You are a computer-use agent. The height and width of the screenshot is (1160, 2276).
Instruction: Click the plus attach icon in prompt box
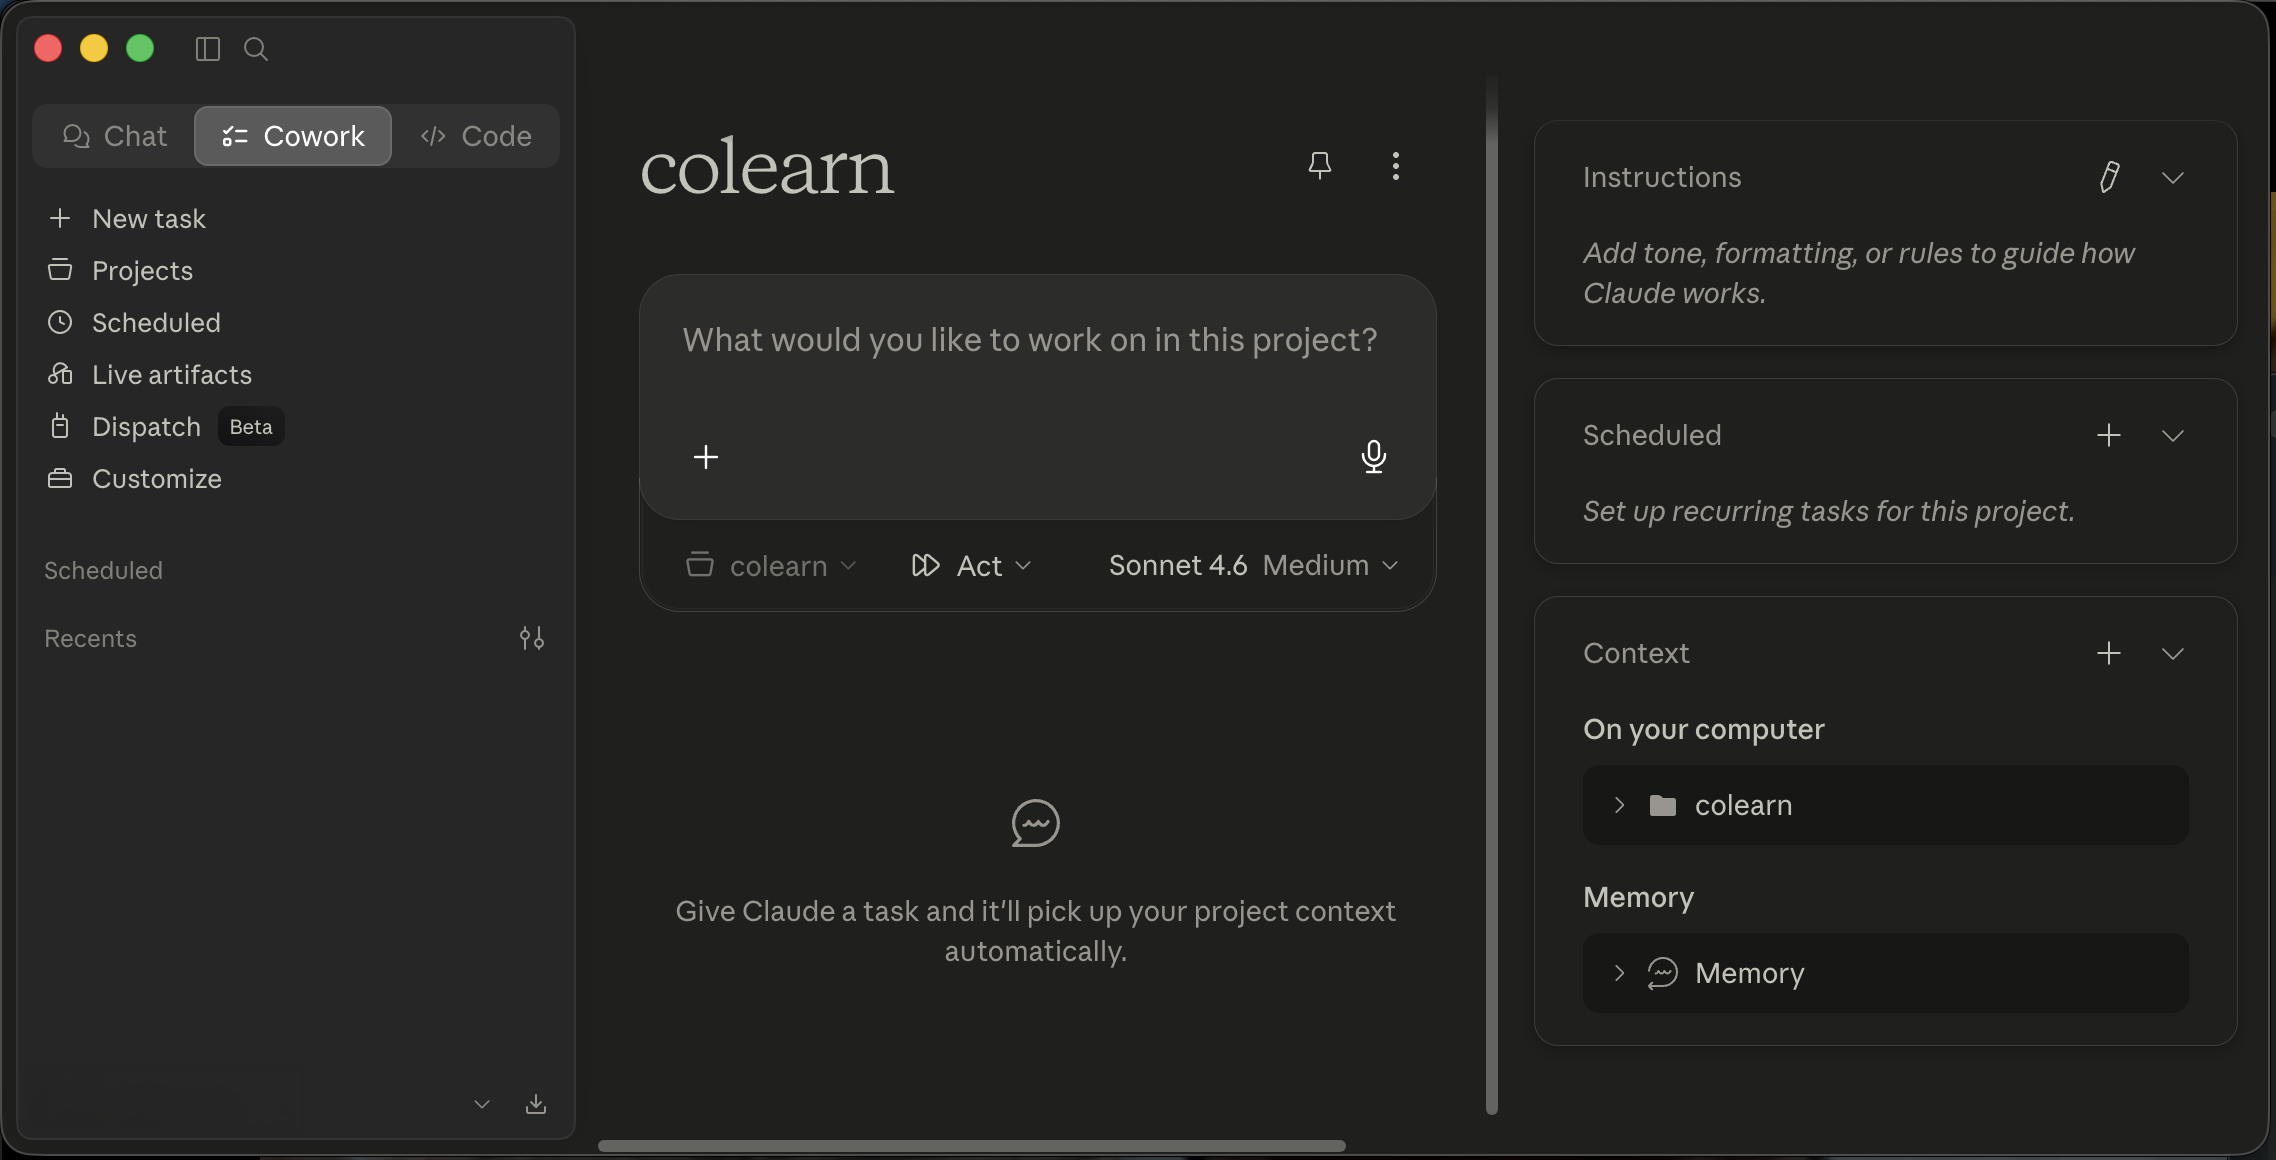click(x=706, y=457)
